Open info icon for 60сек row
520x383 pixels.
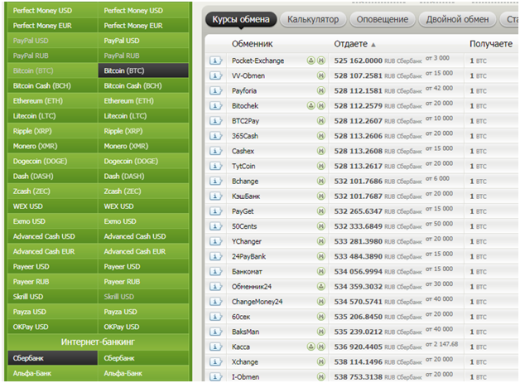coord(215,317)
